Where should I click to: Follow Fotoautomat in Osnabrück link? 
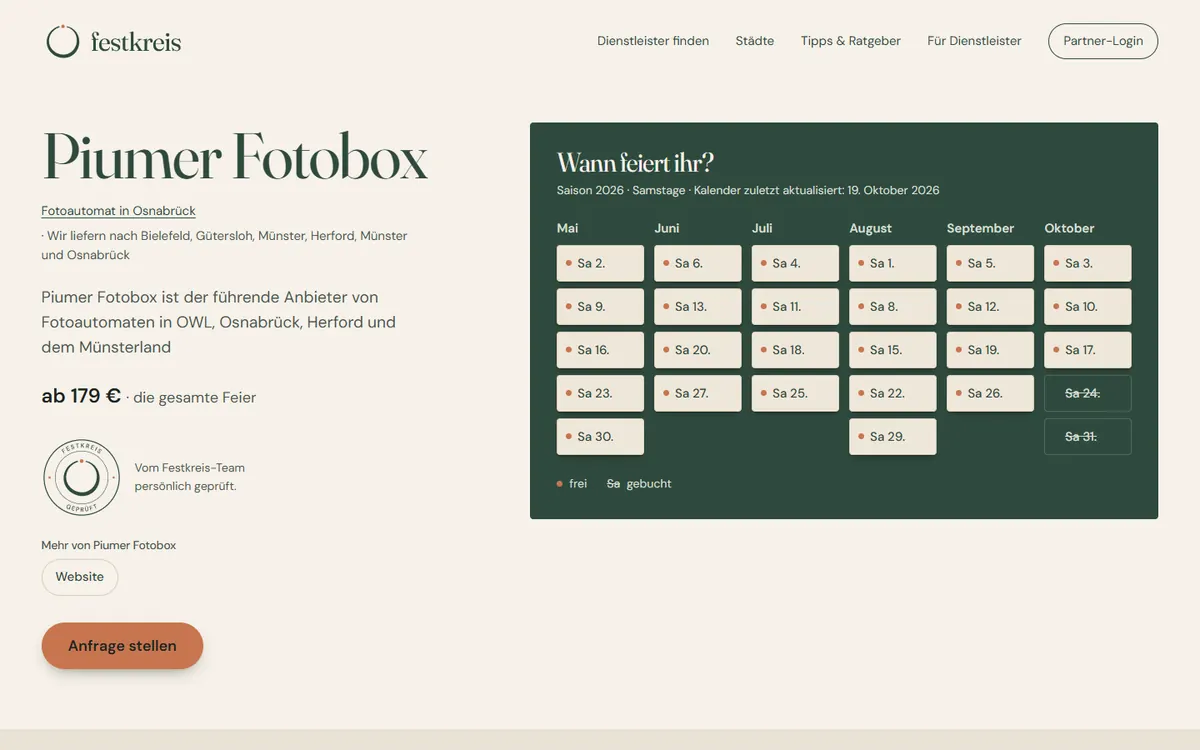coord(118,211)
